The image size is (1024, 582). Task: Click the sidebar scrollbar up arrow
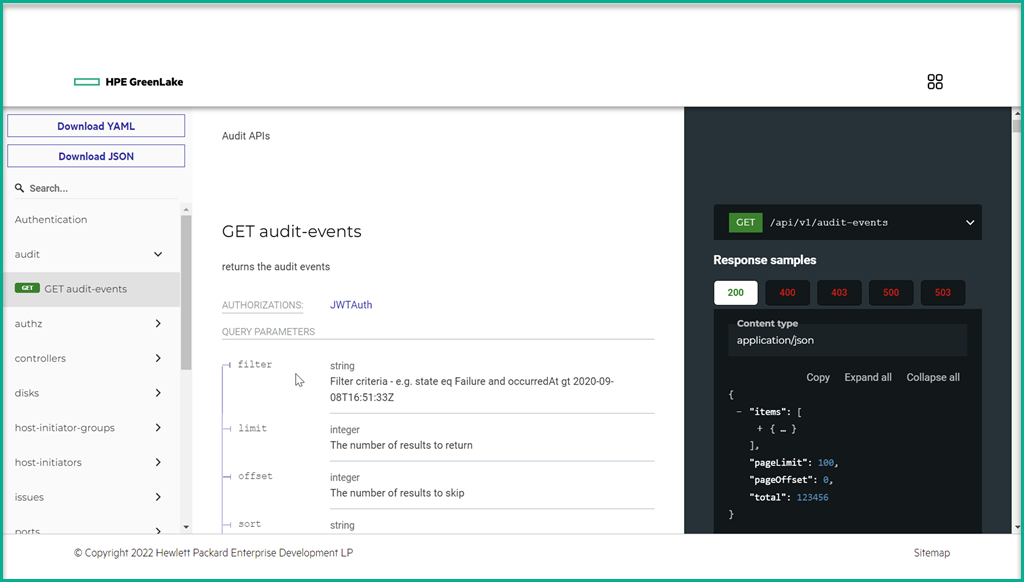[186, 210]
